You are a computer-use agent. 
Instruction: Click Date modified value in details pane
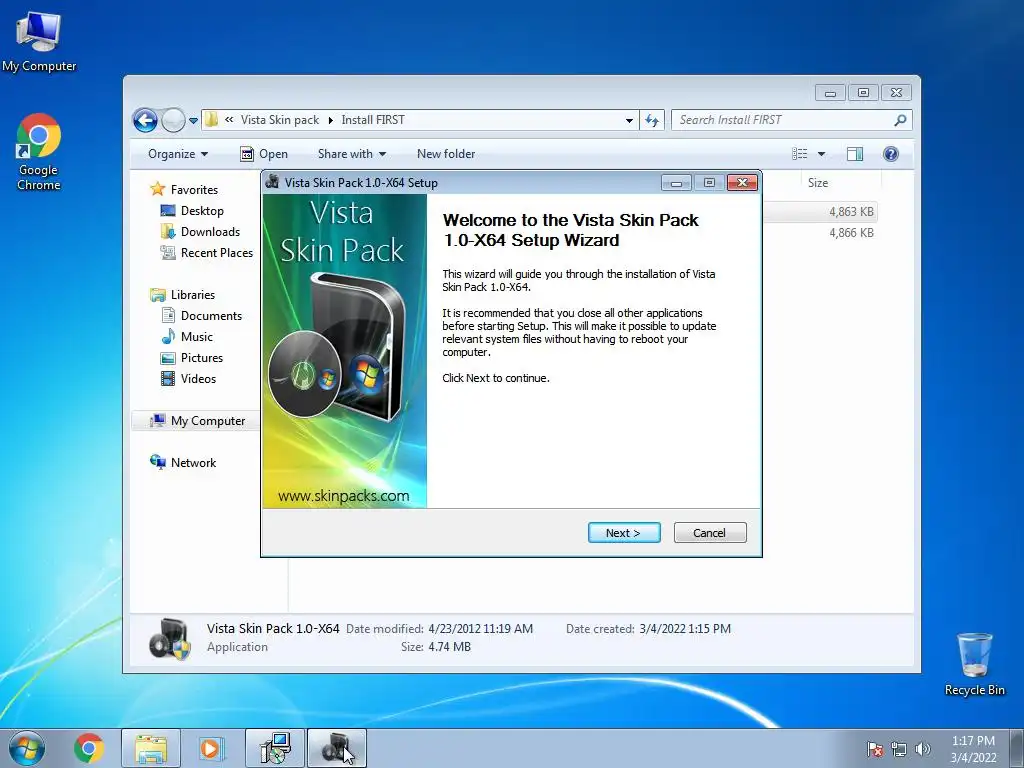pyautogui.click(x=481, y=629)
